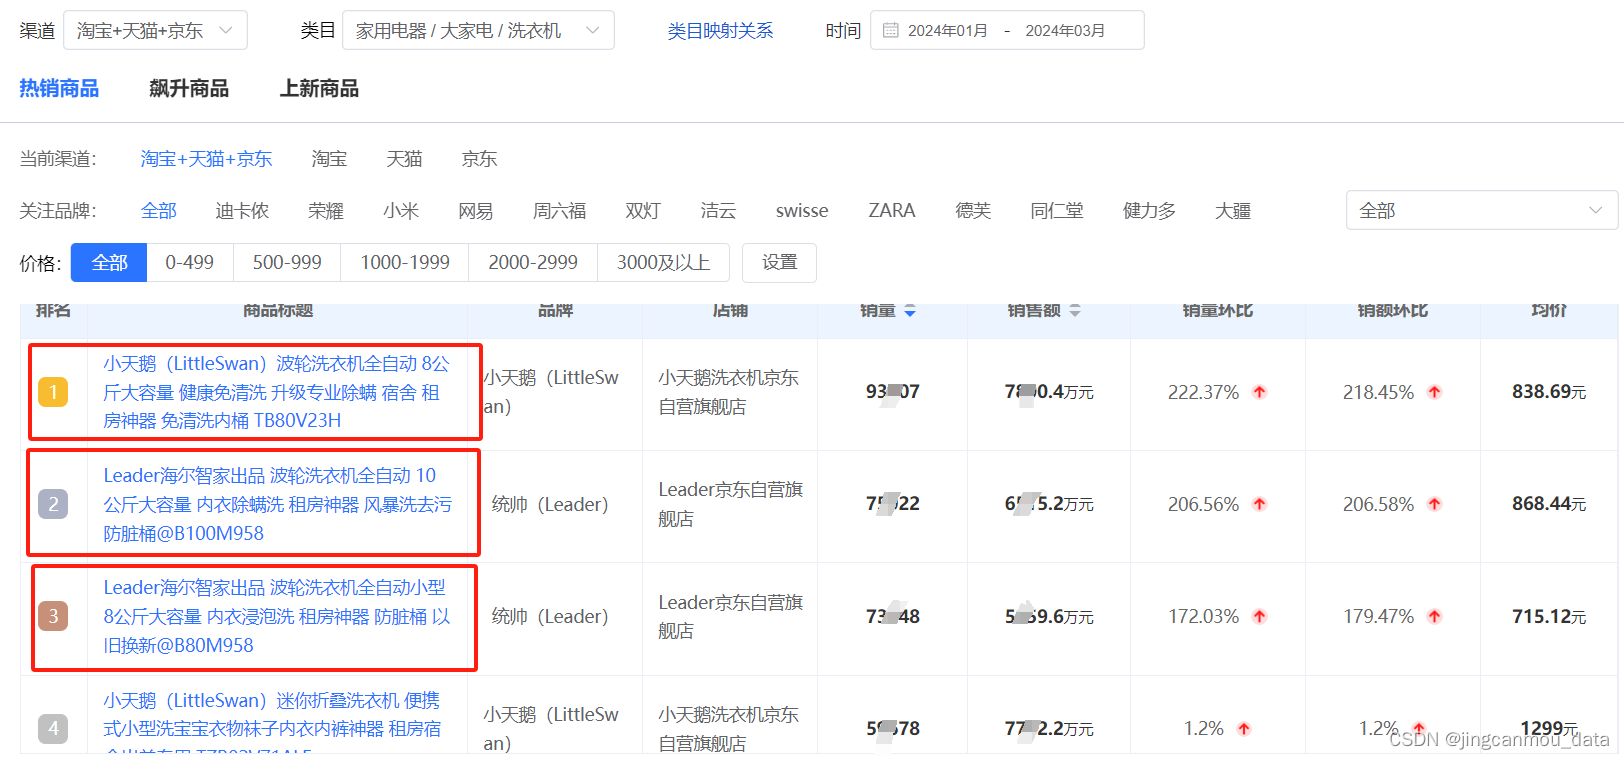Switch to the 飙升商品 tab
Viewport: 1624px width, 759px height.
tap(189, 88)
